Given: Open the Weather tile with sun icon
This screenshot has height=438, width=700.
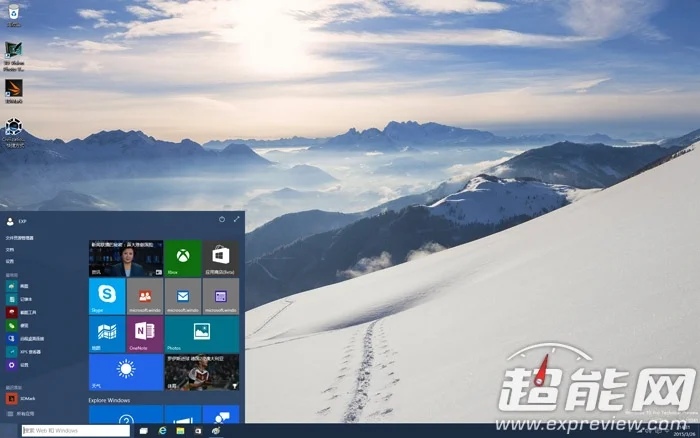Looking at the screenshot, I should click(126, 372).
